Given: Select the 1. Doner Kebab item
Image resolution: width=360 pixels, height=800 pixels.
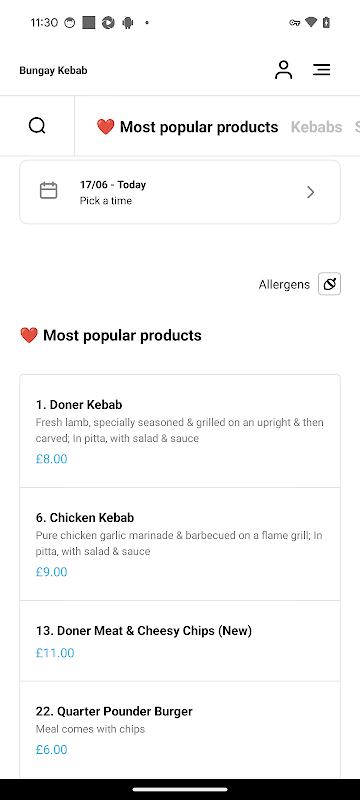Looking at the screenshot, I should [x=180, y=431].
